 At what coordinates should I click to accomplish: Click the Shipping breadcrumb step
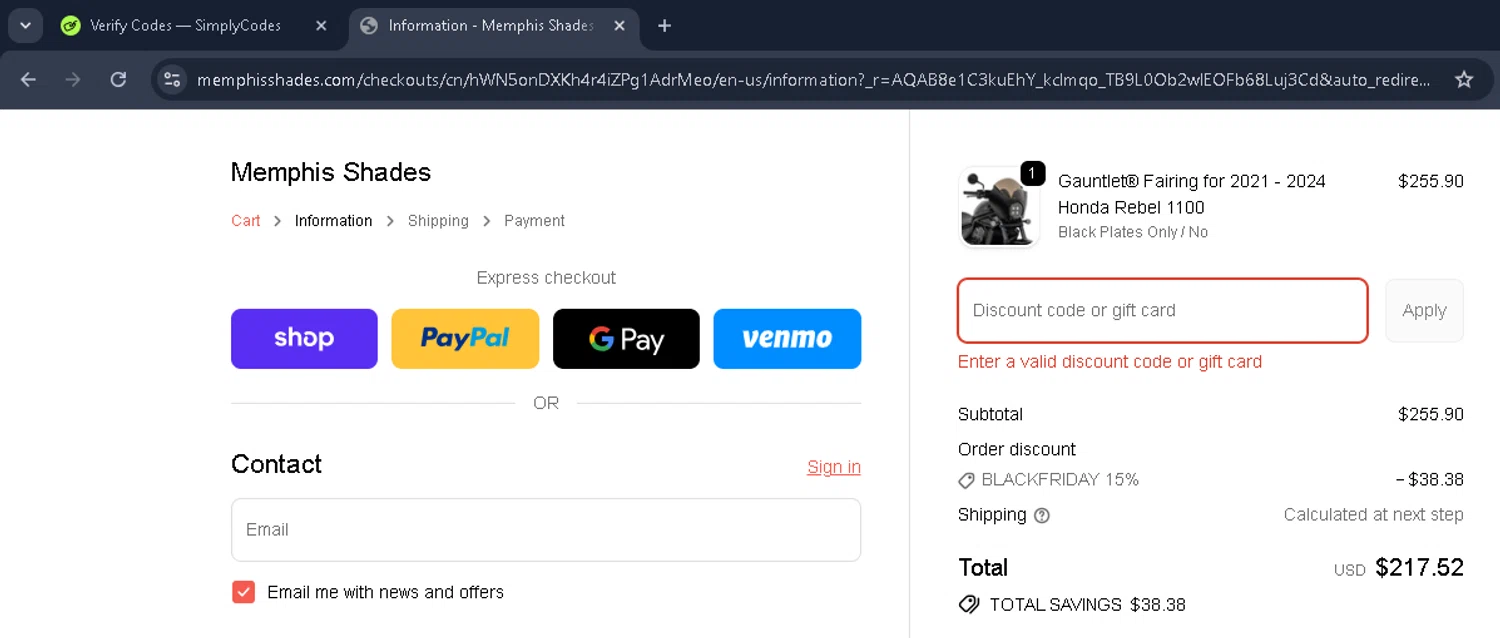click(438, 221)
